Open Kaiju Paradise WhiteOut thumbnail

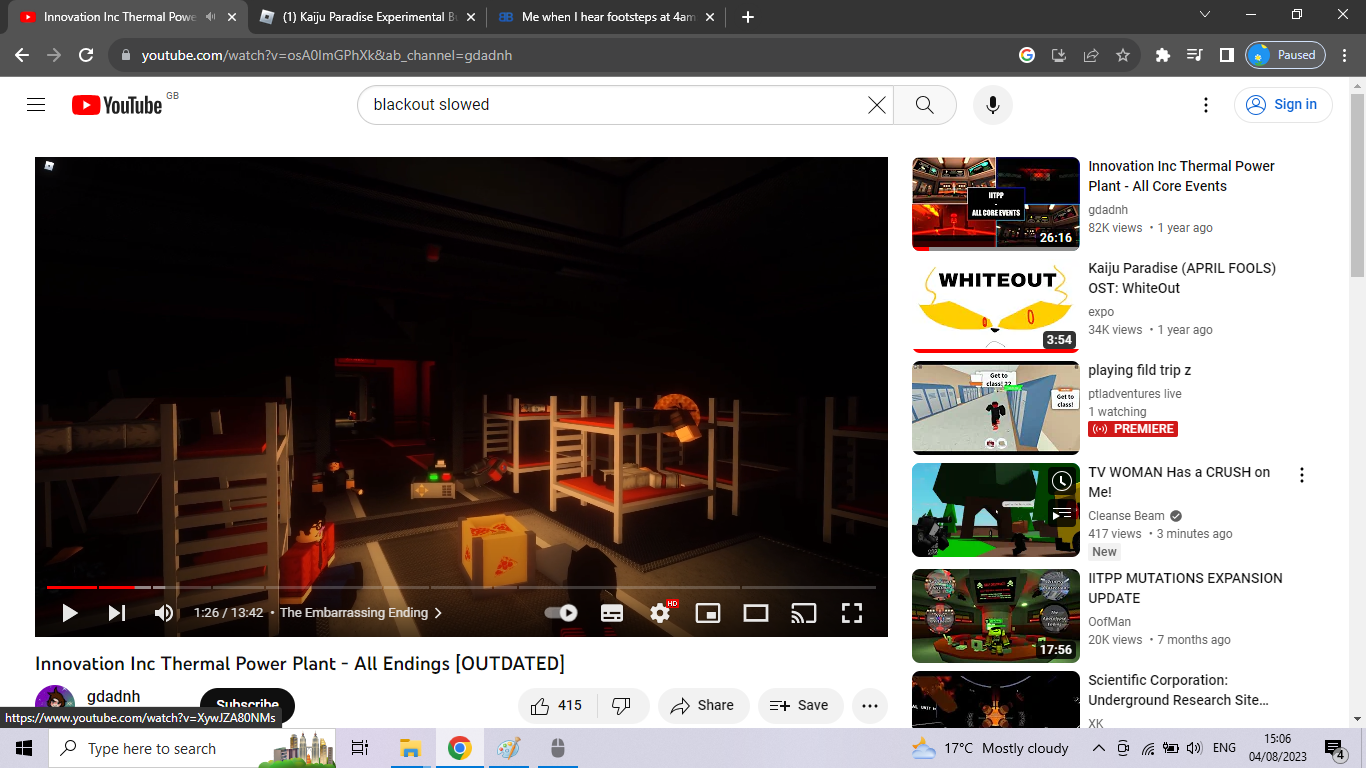[996, 306]
